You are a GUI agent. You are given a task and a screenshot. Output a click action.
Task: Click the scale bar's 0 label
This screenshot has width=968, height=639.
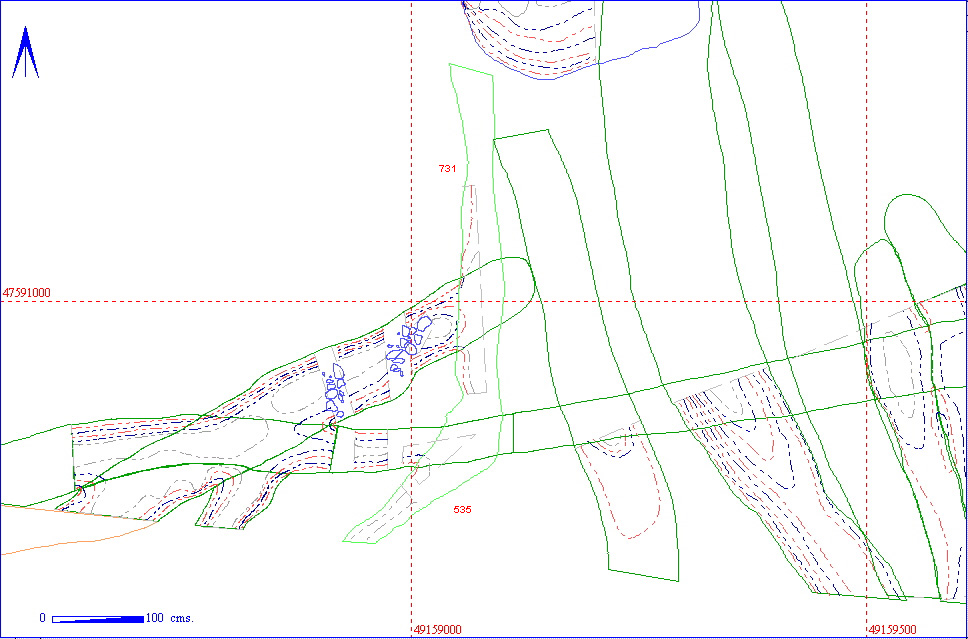tap(43, 618)
